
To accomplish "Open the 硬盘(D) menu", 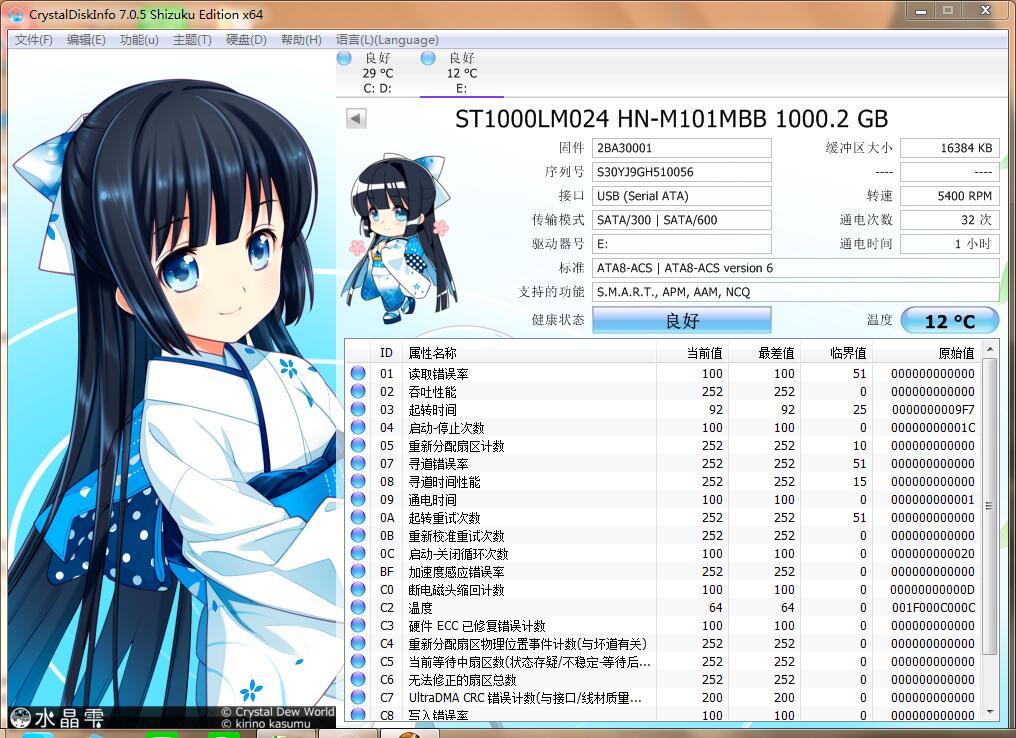I will click(x=246, y=40).
